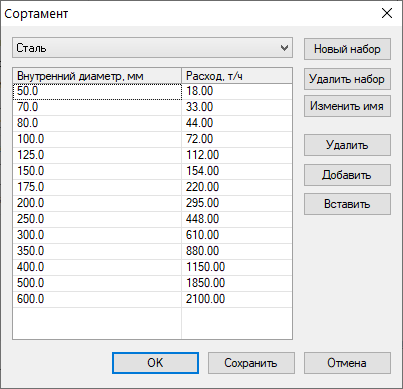Select flow rate cell 880.00

click(237, 251)
